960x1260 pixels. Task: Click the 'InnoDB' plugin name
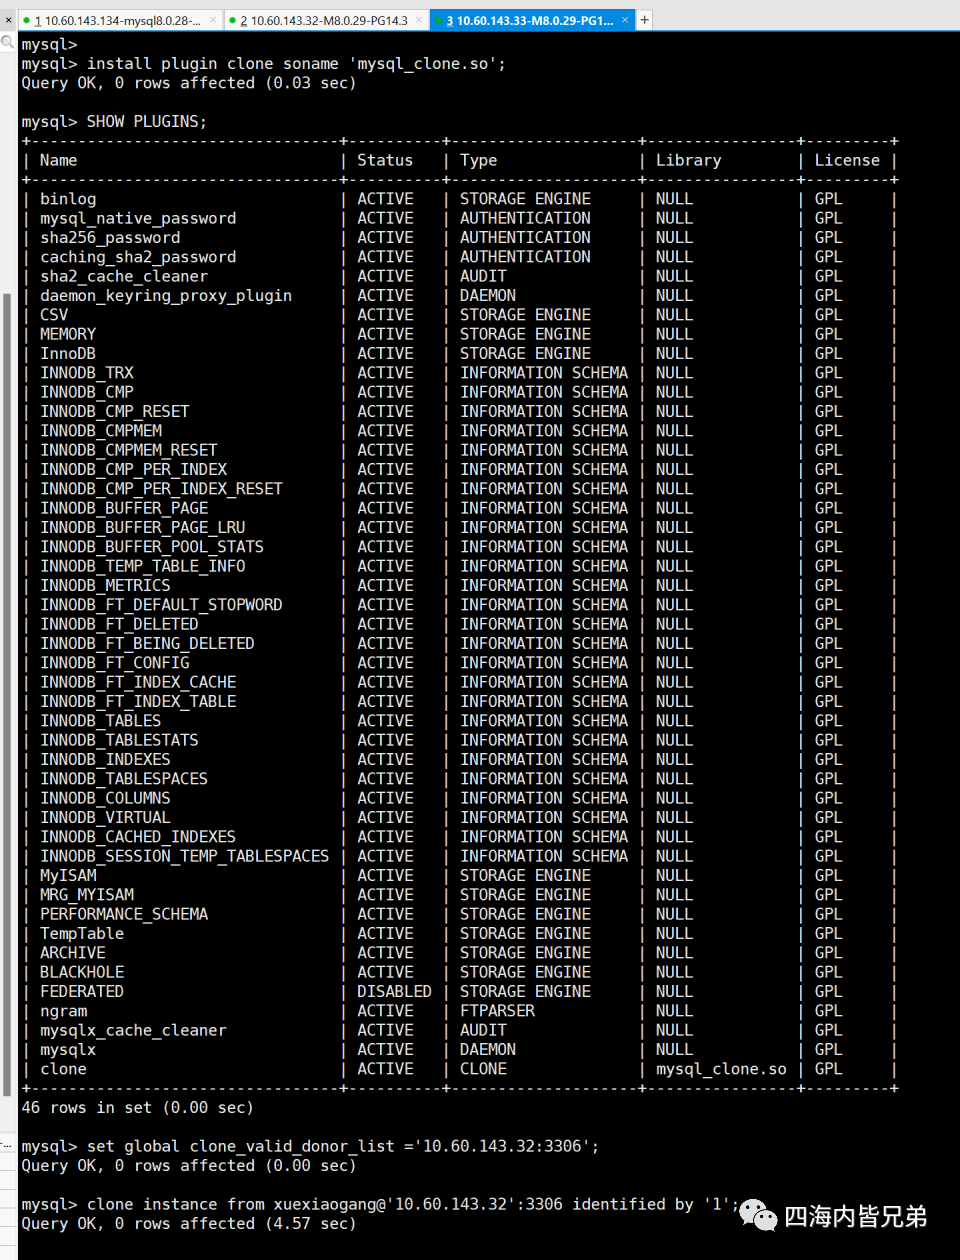(68, 354)
